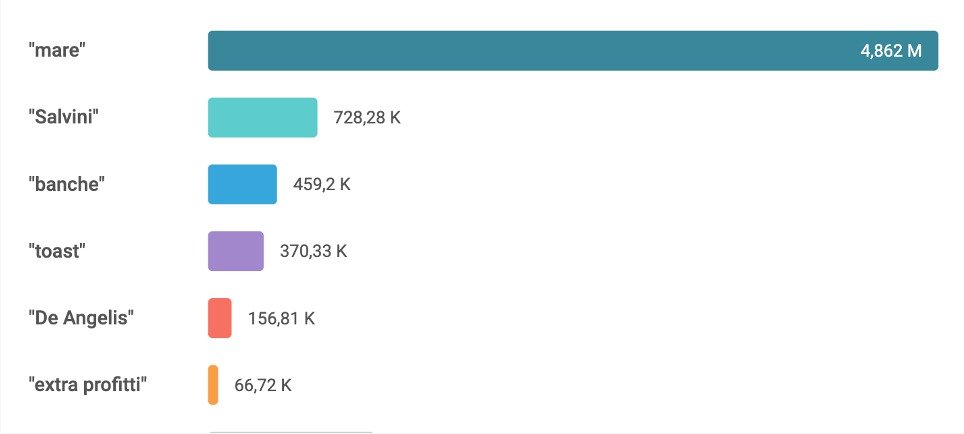Select the 156,81 K value
Image resolution: width=964 pixels, height=434 pixels.
click(x=281, y=319)
